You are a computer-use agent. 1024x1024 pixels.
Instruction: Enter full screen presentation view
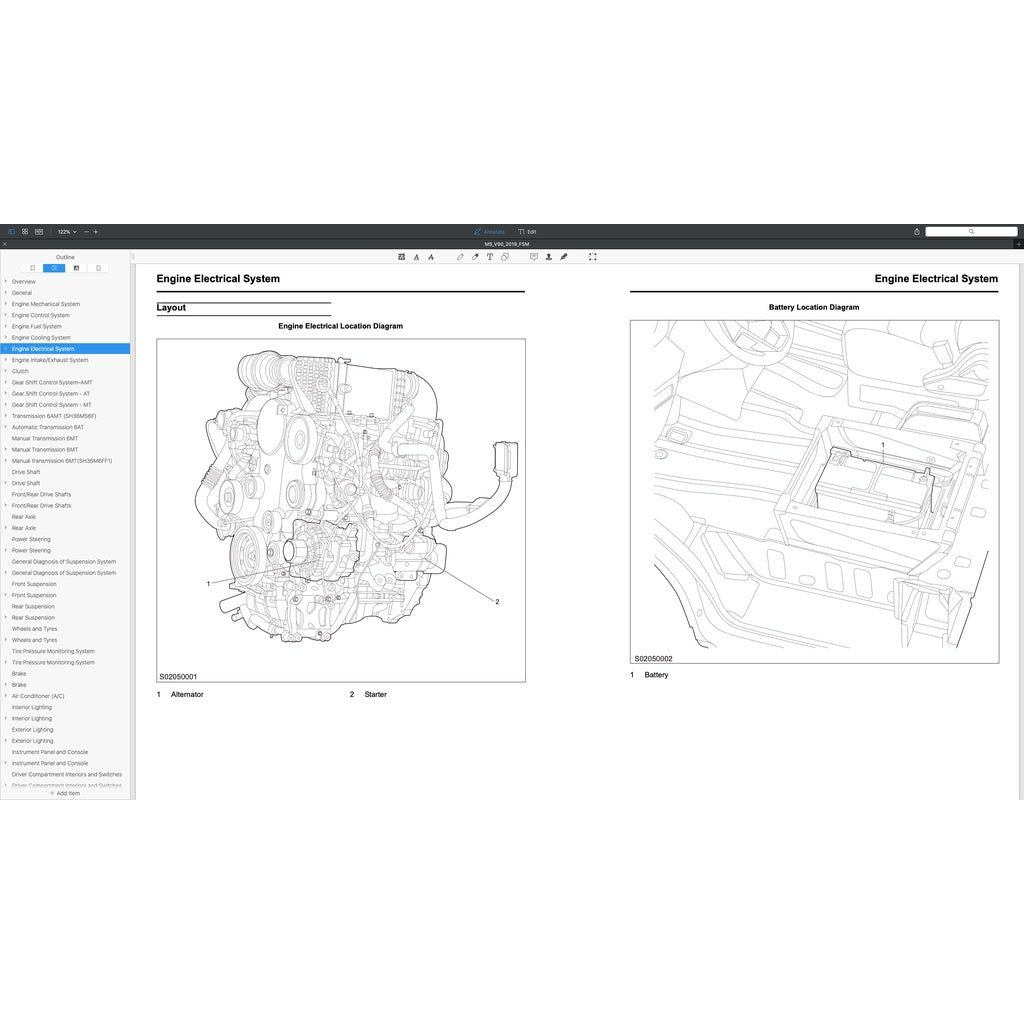click(x=591, y=256)
